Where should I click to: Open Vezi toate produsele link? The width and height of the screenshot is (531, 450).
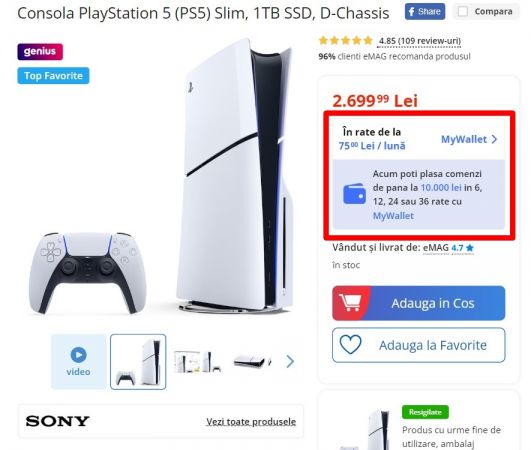(x=251, y=422)
